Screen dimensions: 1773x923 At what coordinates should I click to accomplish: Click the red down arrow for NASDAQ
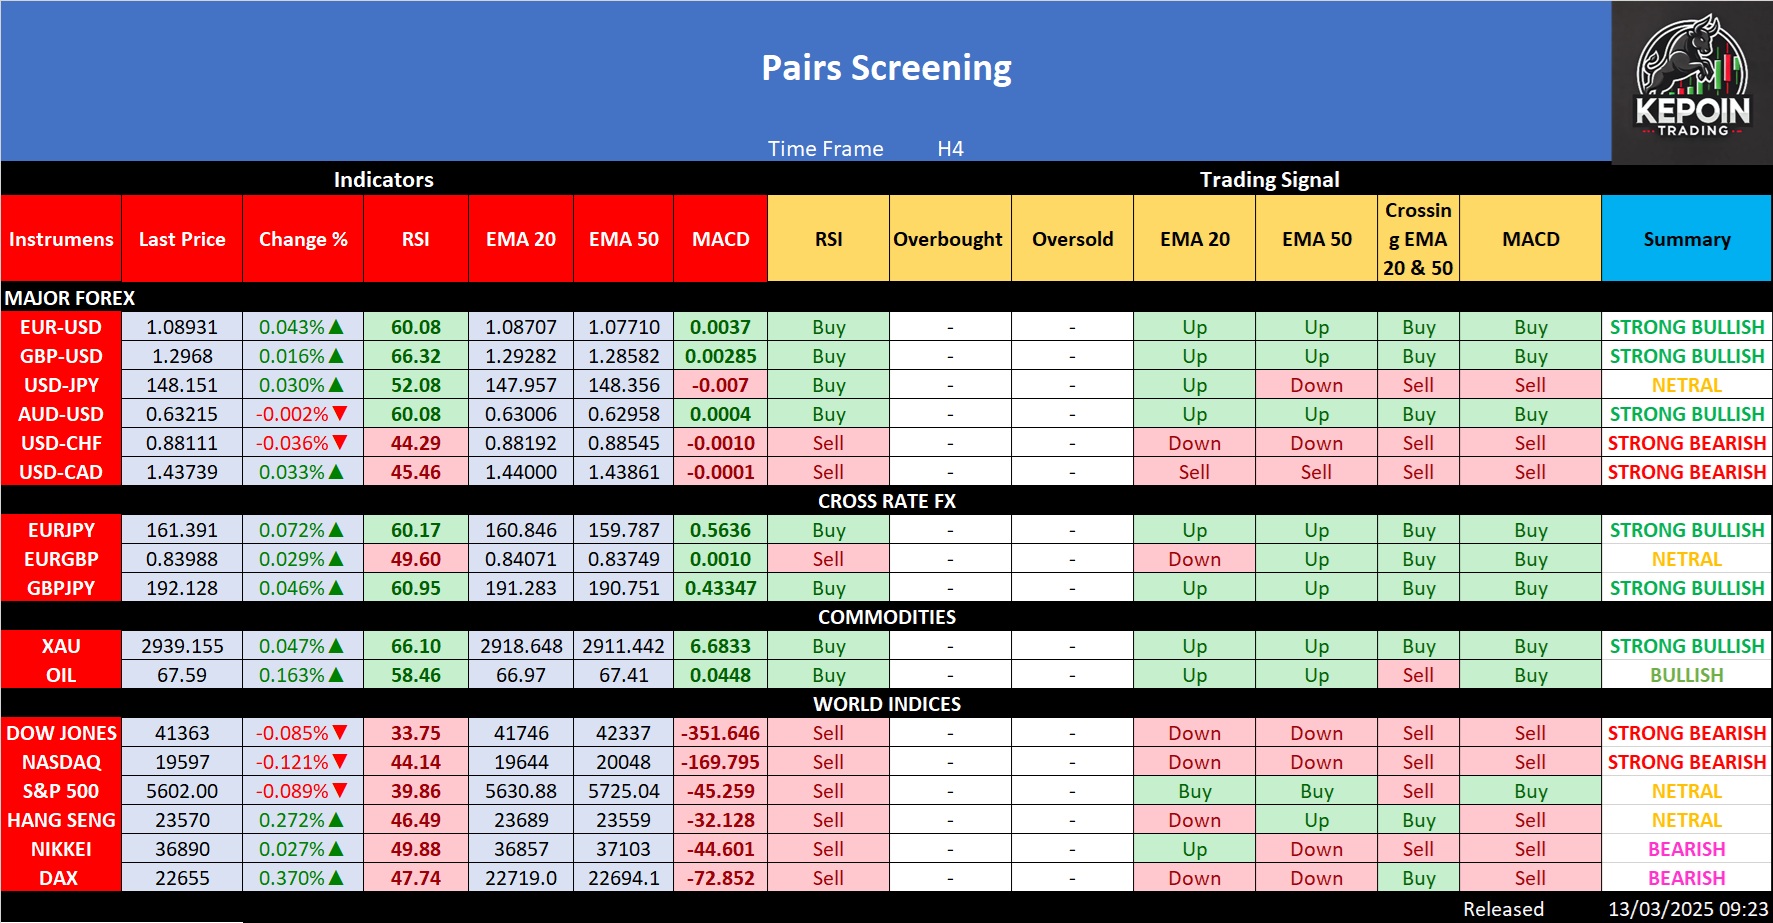(340, 762)
